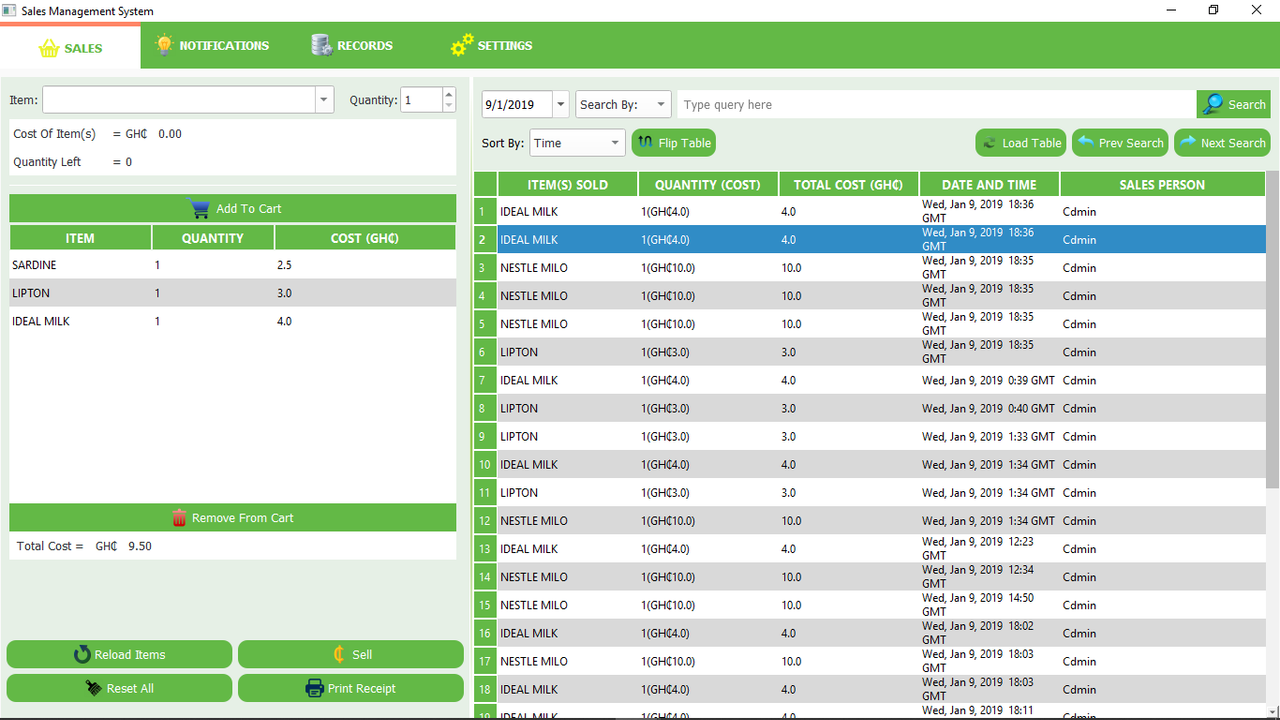Click the Sell button

[x=351, y=655]
